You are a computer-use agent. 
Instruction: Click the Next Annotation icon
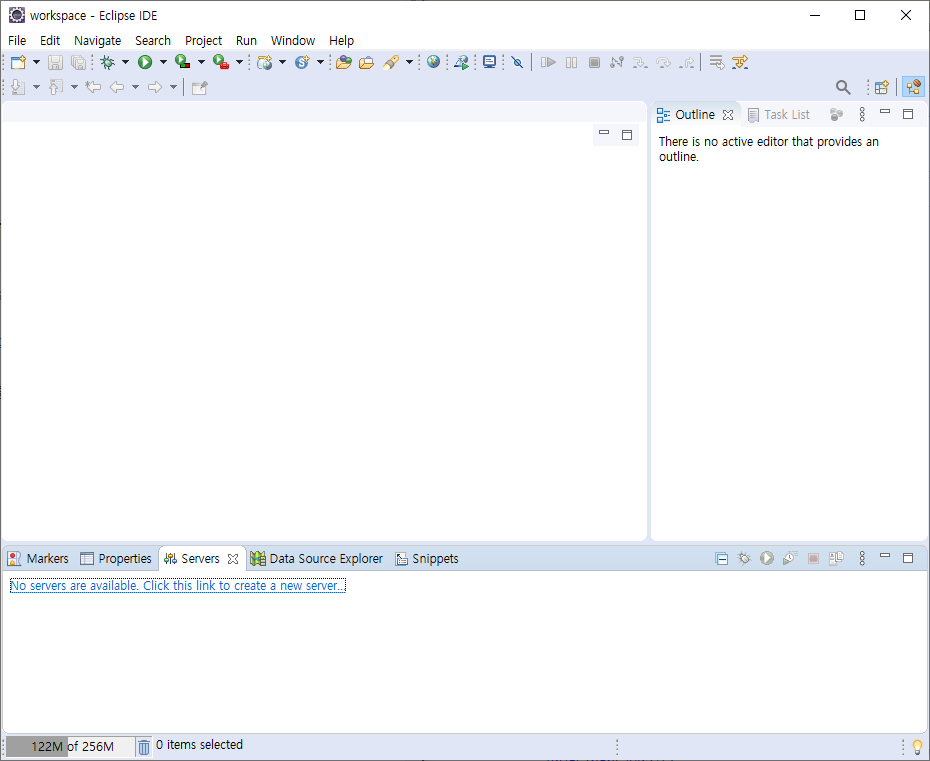click(18, 87)
